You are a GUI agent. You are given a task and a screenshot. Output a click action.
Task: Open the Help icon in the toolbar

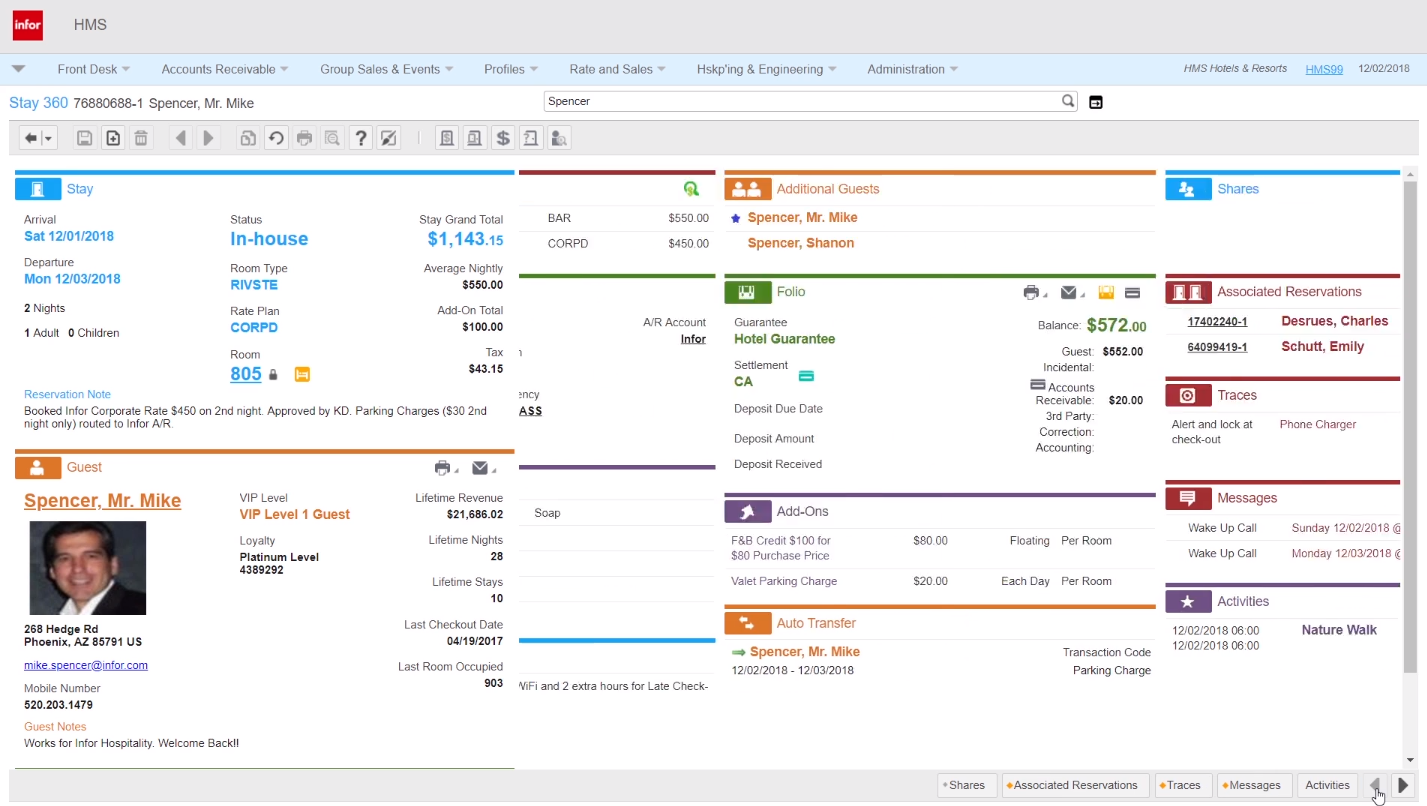point(360,137)
